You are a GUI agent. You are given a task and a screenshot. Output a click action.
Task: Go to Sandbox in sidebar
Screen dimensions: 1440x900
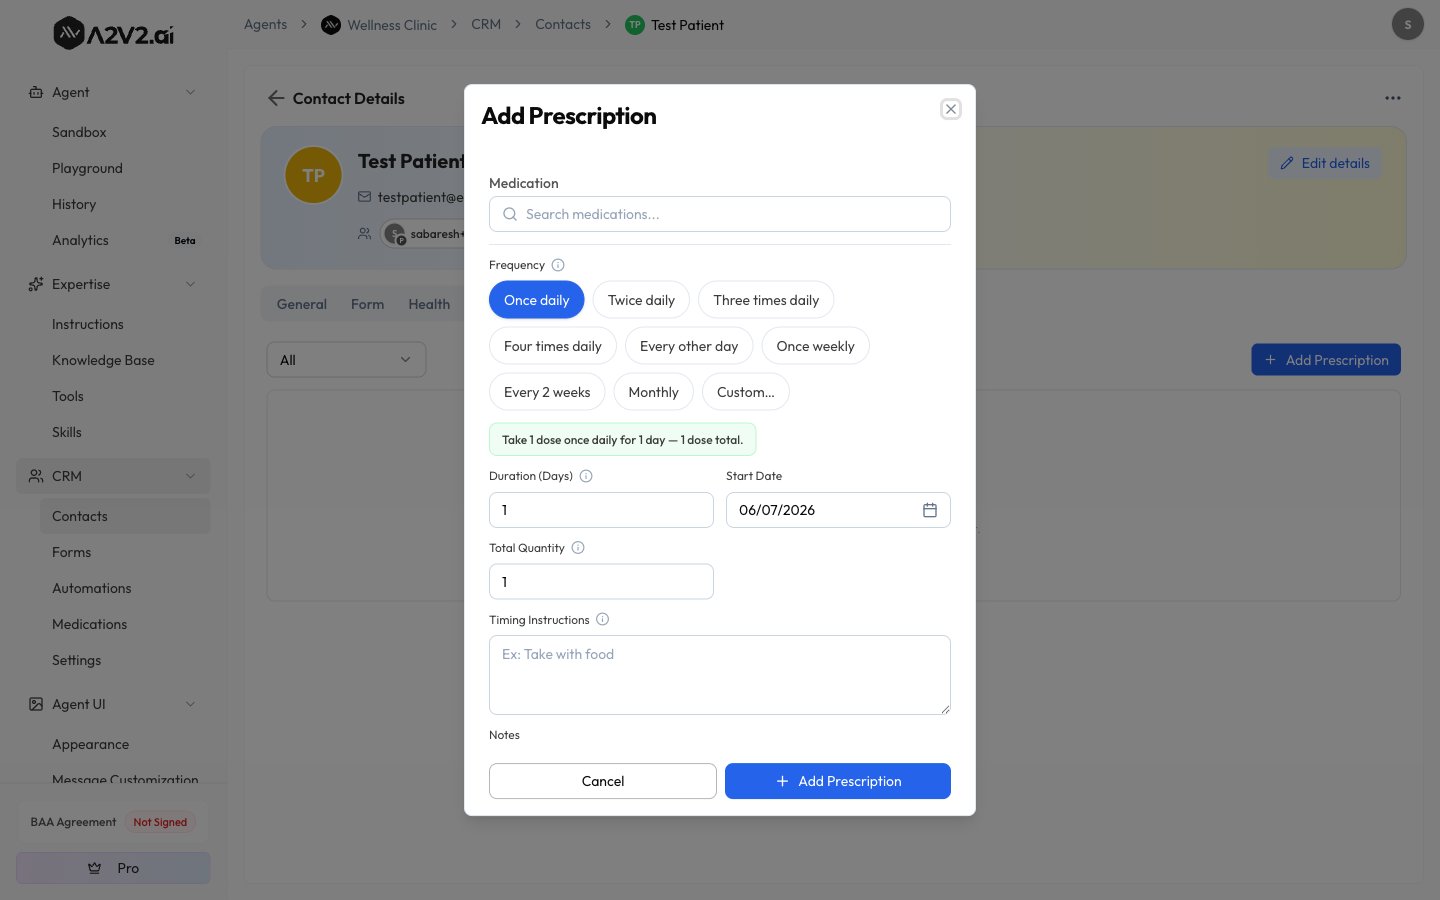79,132
